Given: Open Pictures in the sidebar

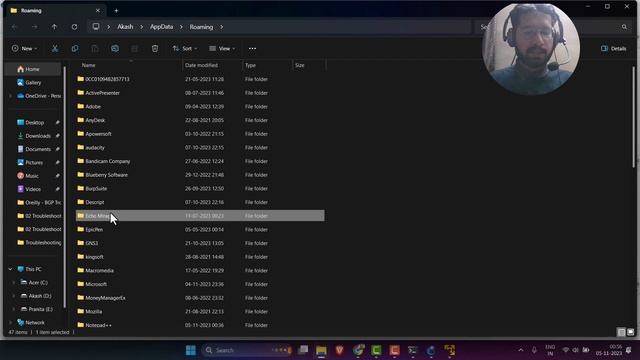Looking at the screenshot, I should click(x=34, y=162).
